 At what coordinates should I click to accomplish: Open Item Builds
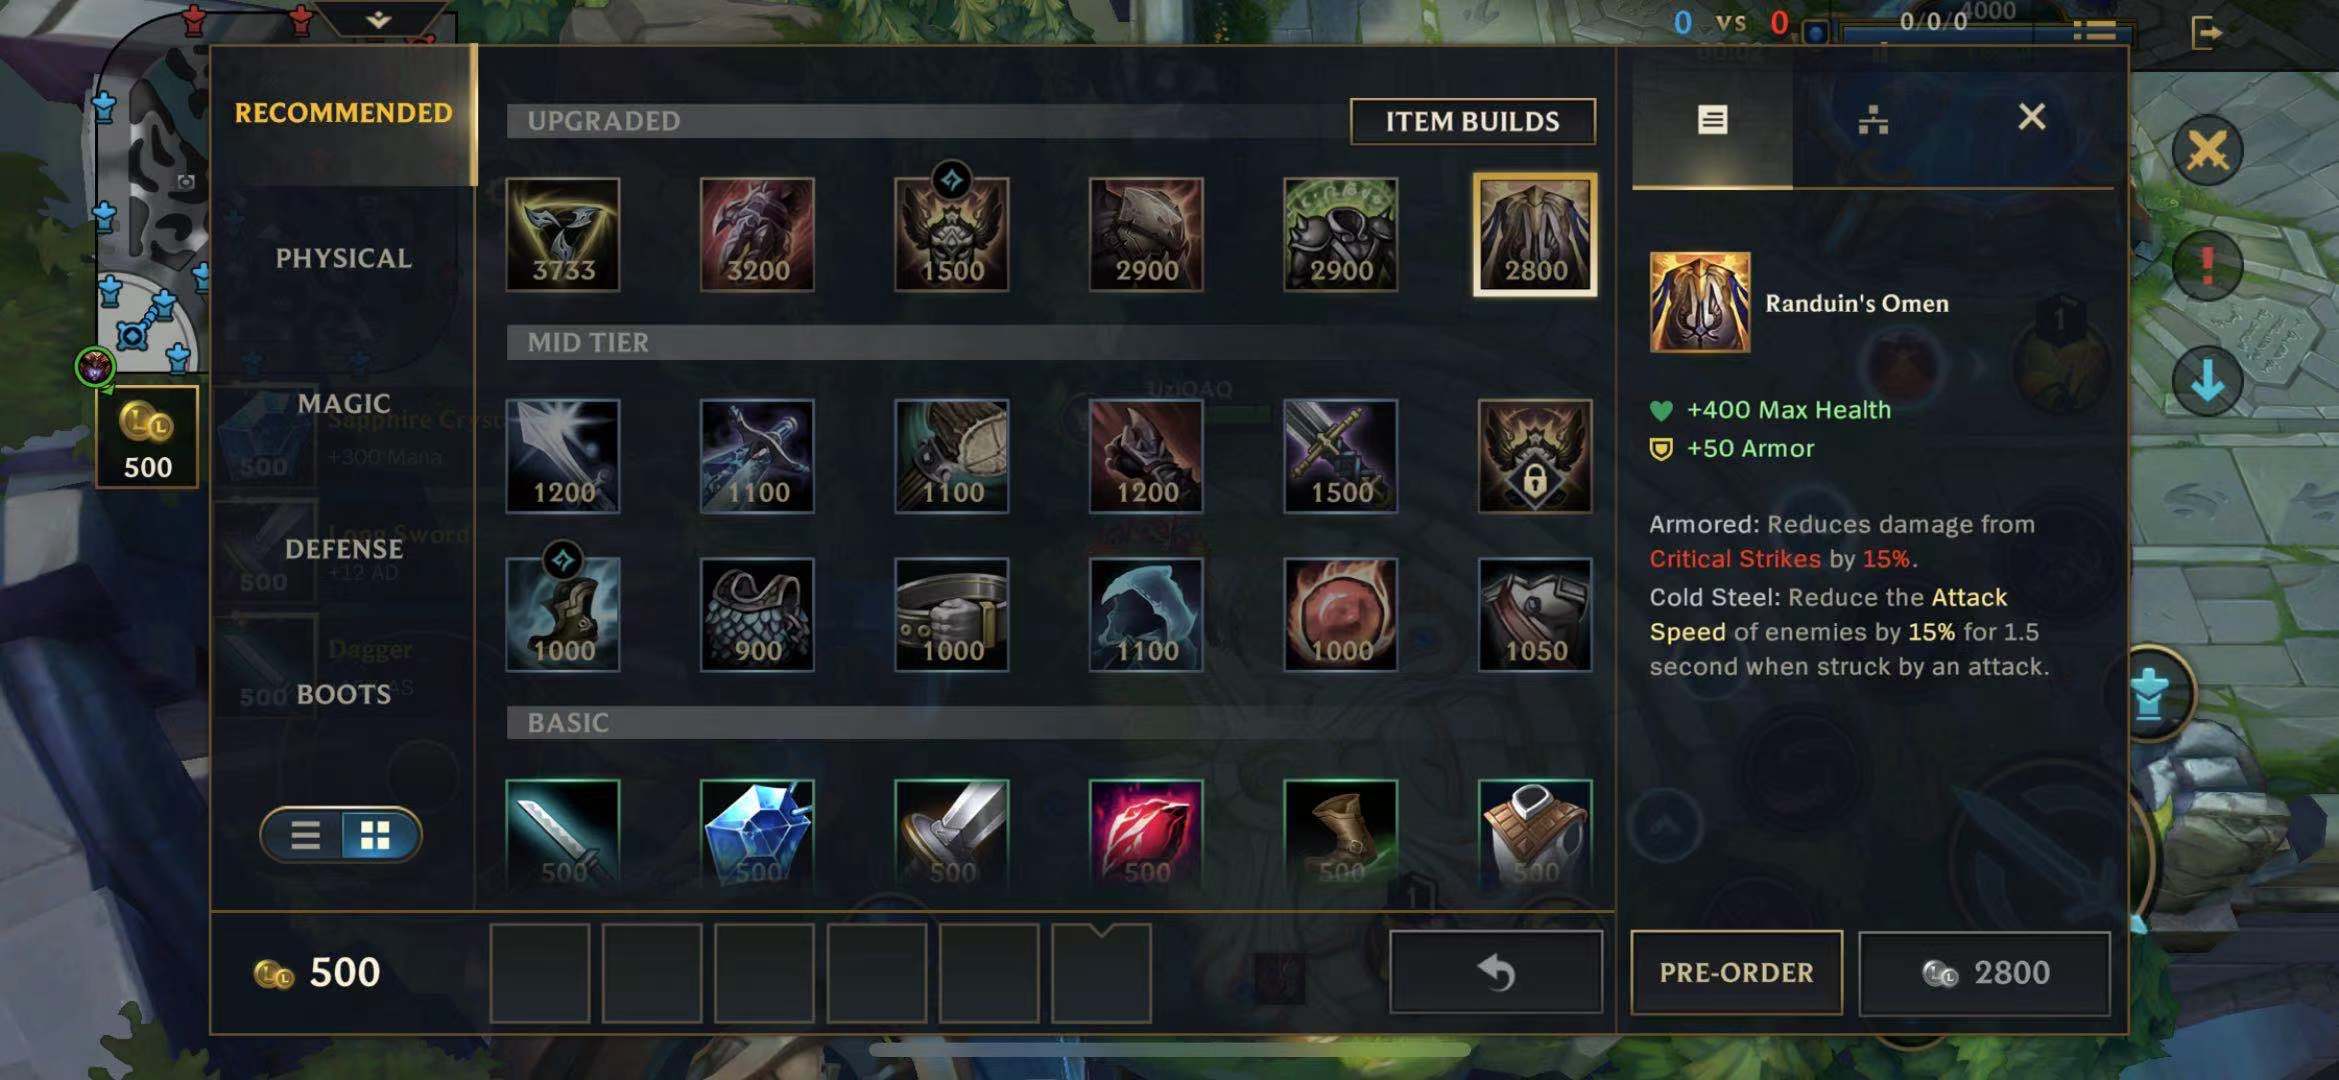1472,121
